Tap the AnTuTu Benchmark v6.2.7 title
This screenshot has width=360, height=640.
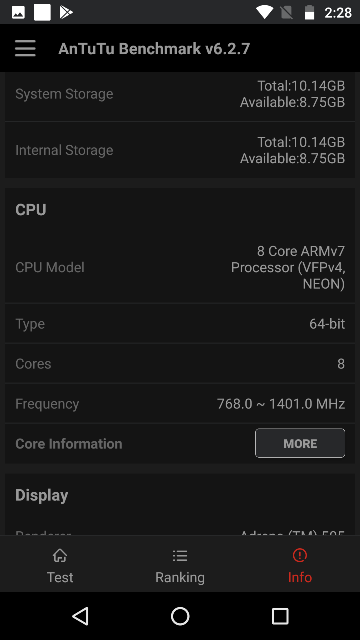[154, 49]
